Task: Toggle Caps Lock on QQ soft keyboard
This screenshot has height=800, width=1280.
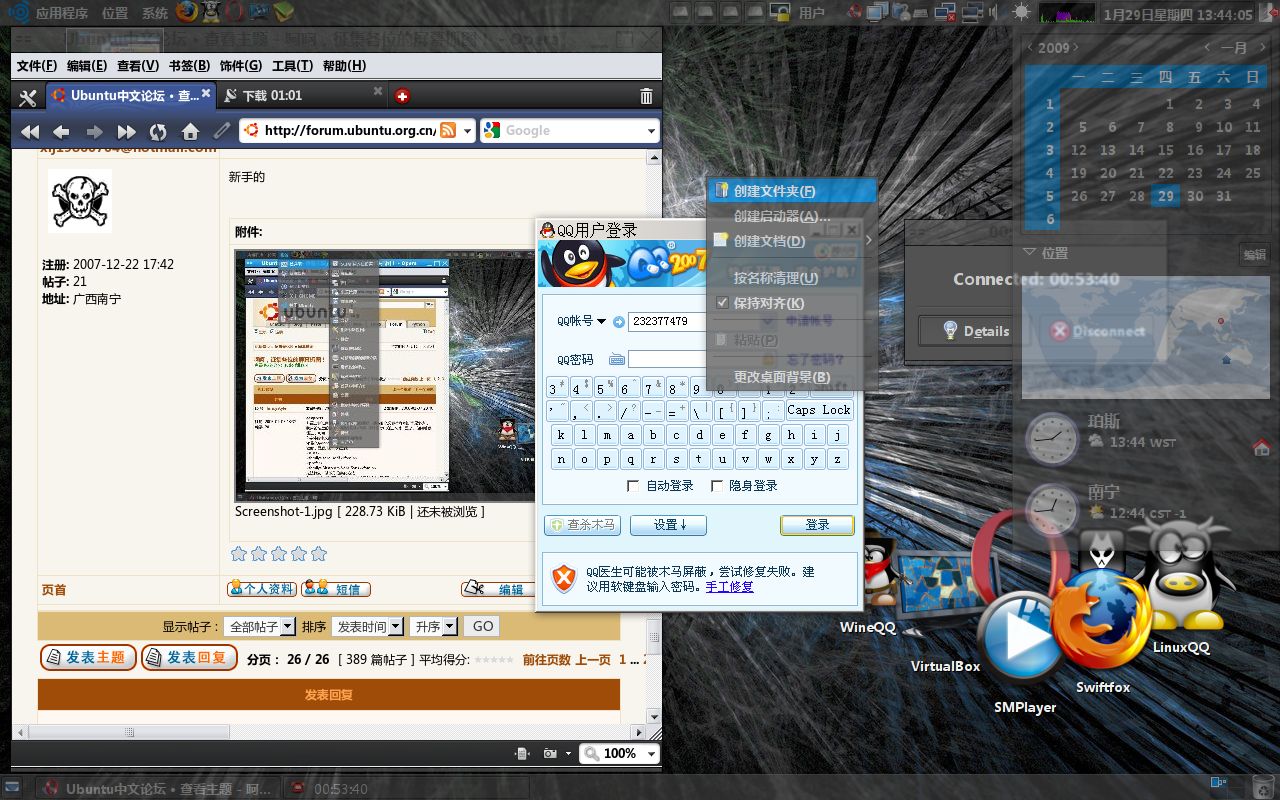Action: pos(818,410)
